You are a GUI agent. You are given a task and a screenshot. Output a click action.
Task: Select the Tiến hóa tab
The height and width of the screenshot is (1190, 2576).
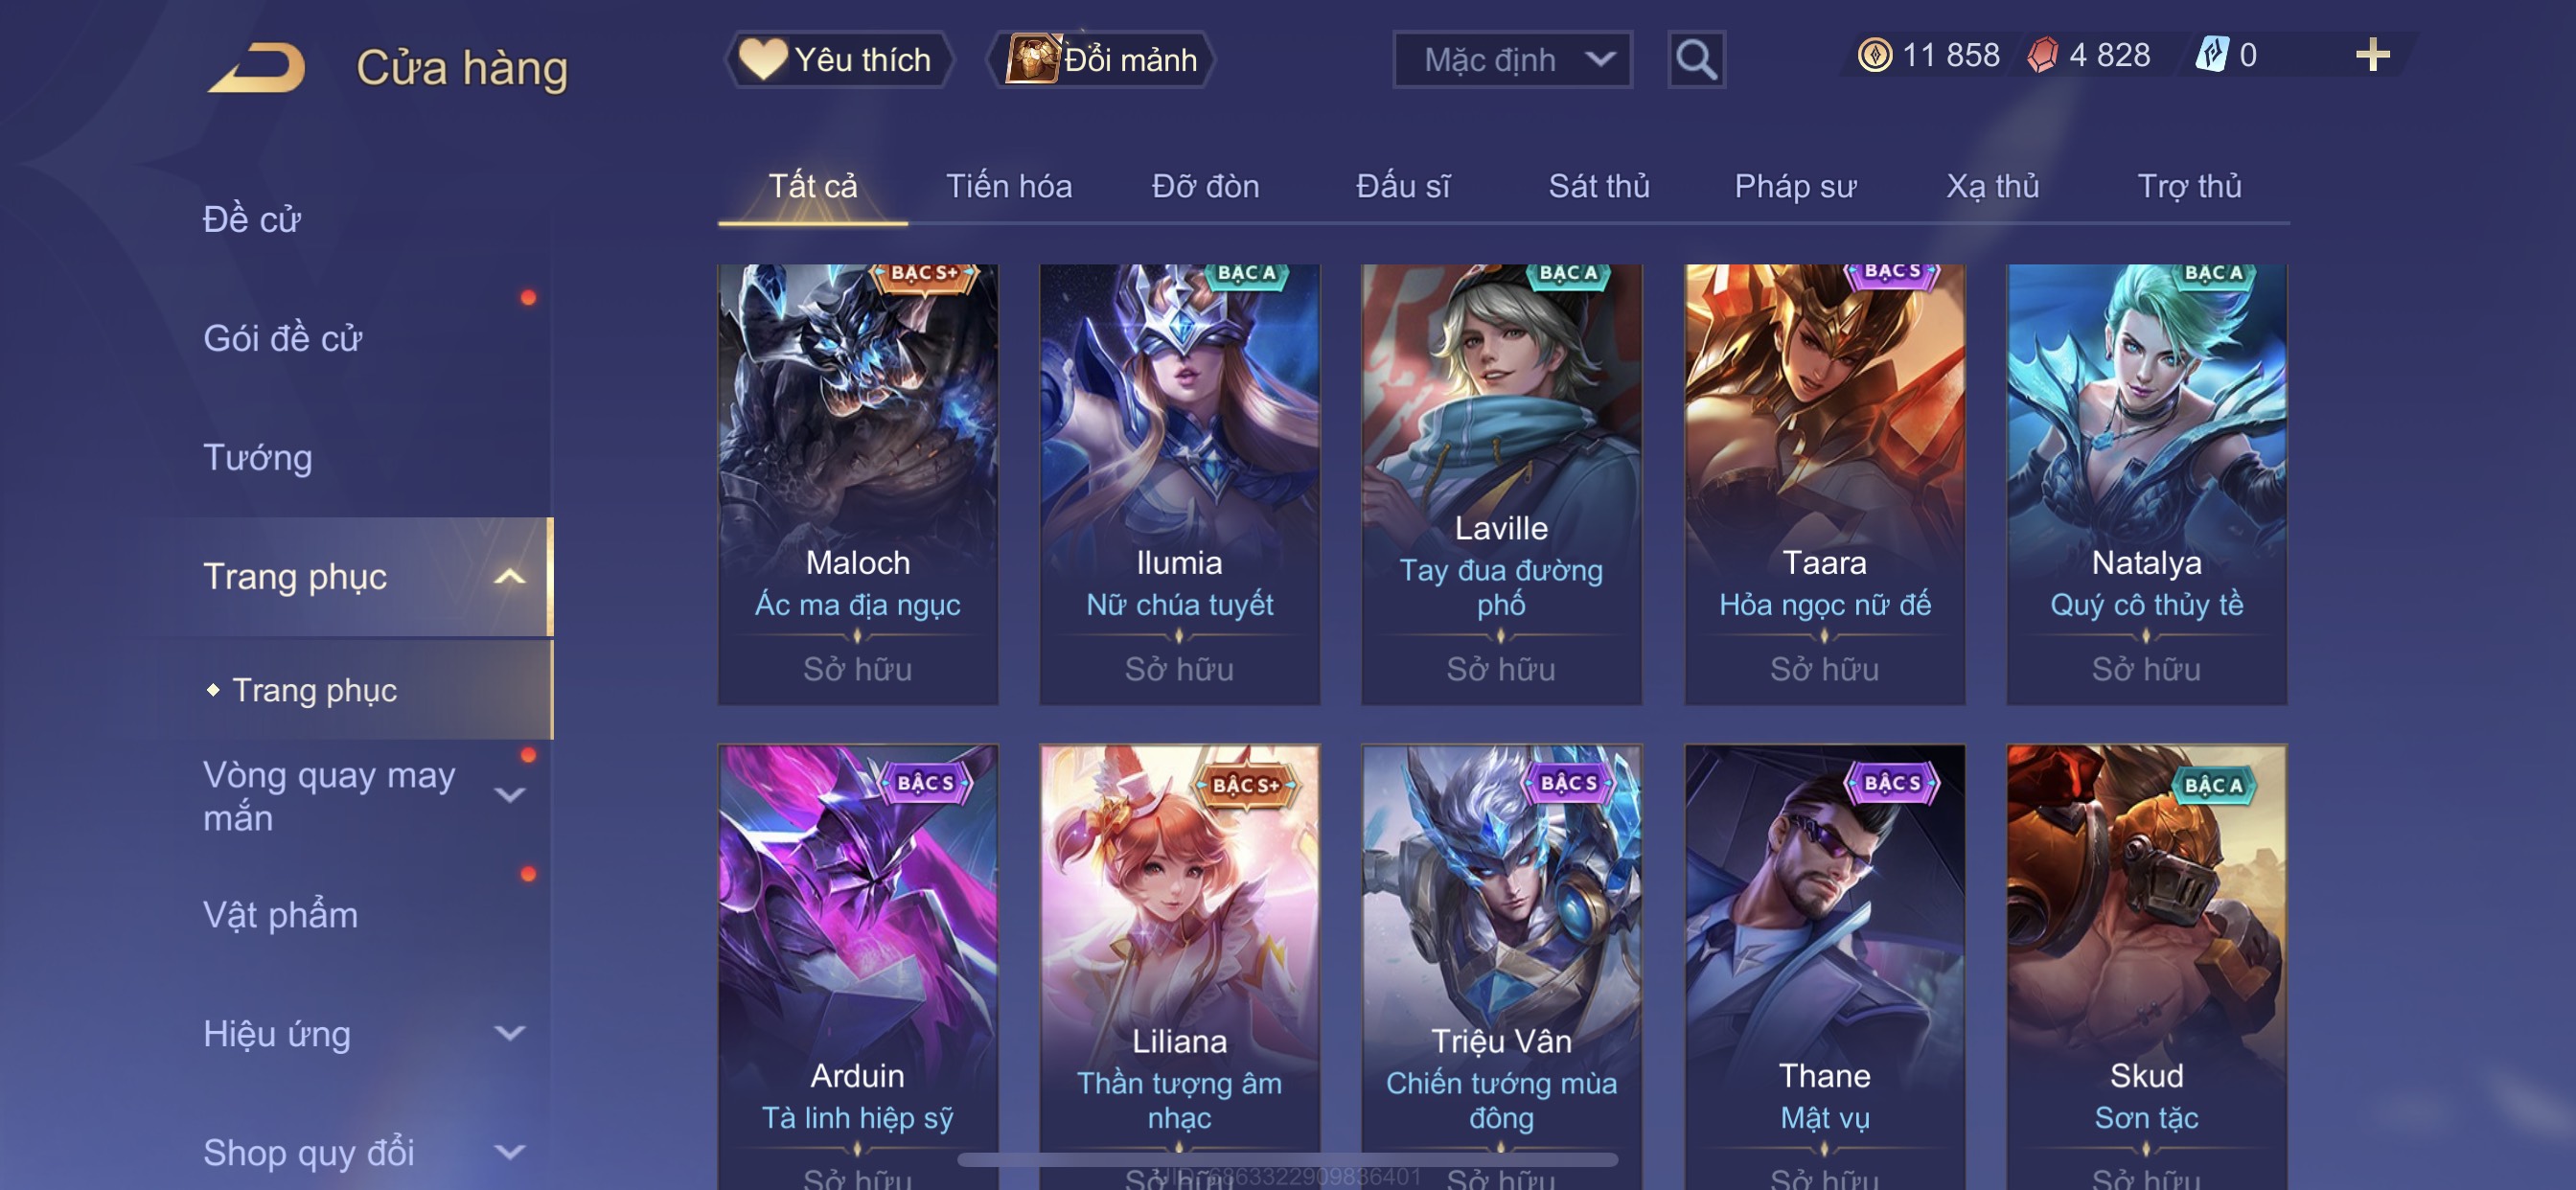point(1008,187)
